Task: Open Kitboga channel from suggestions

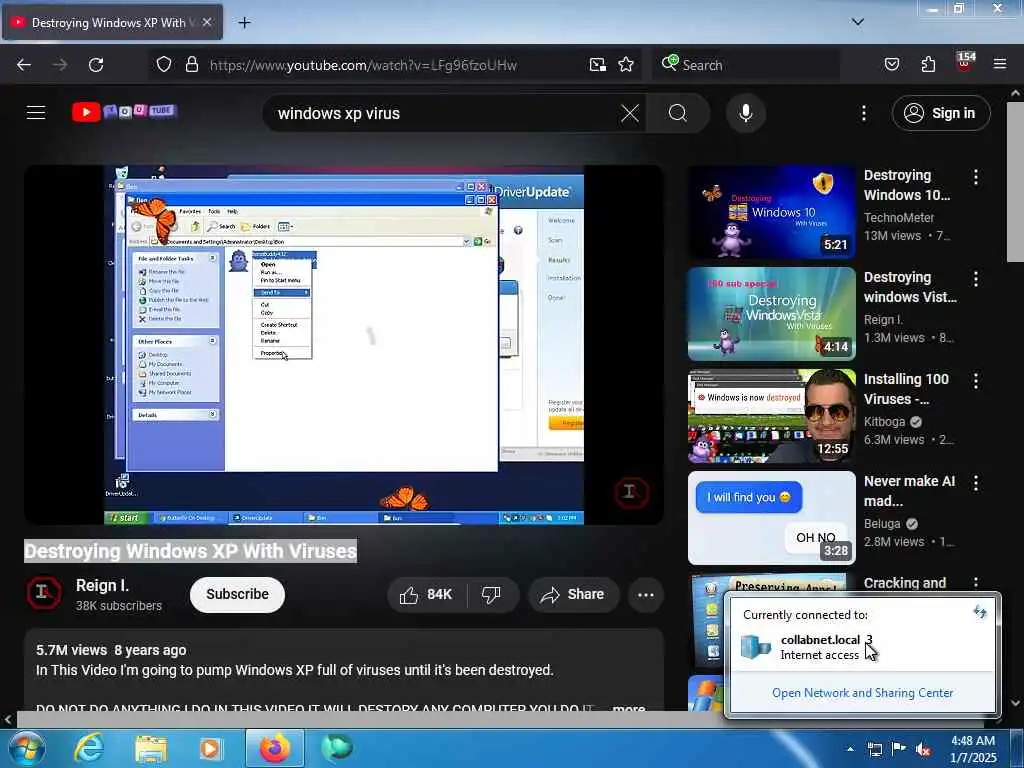Action: [884, 421]
